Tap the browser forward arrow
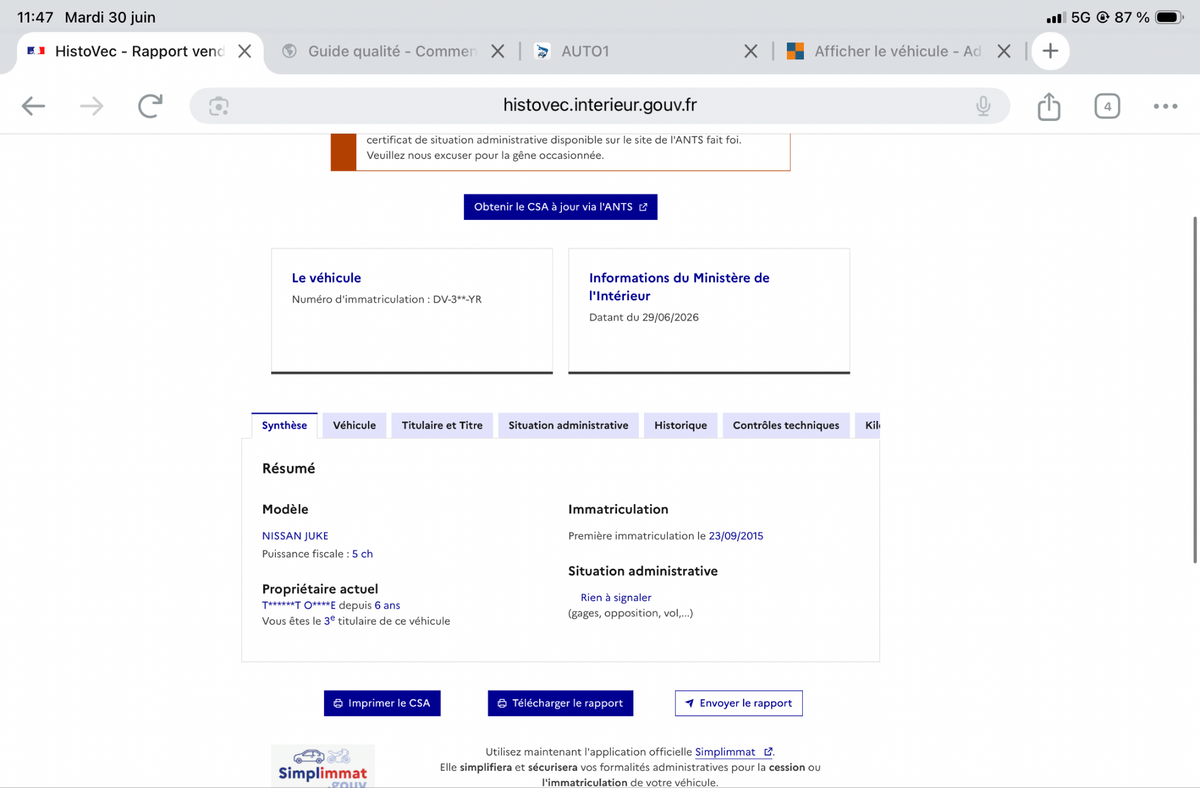This screenshot has height=788, width=1200. point(91,106)
